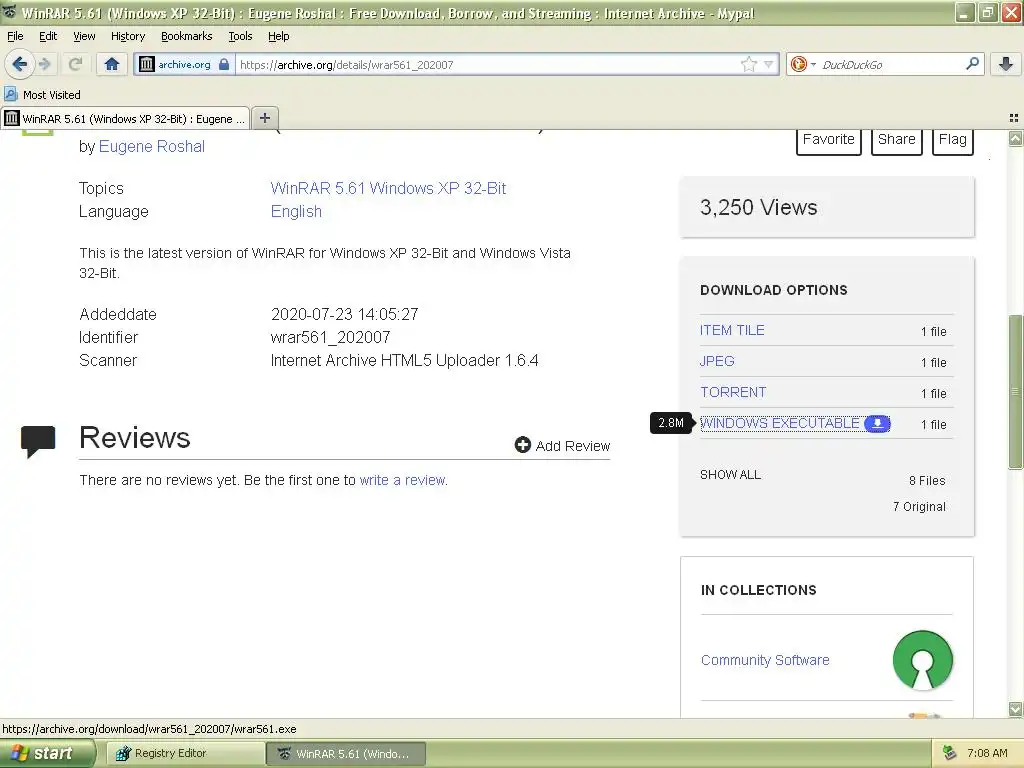1024x768 pixels.
Task: Click the green Community Software thumbnail
Action: [x=922, y=660]
